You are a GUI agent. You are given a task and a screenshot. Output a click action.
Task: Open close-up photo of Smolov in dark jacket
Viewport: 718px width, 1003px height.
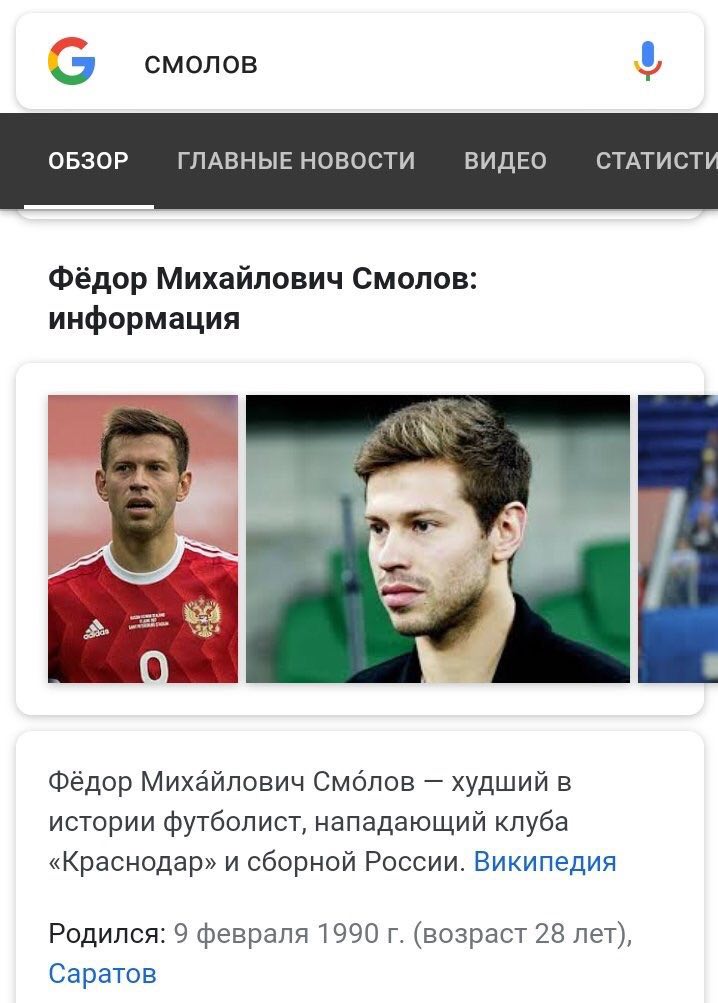click(438, 539)
